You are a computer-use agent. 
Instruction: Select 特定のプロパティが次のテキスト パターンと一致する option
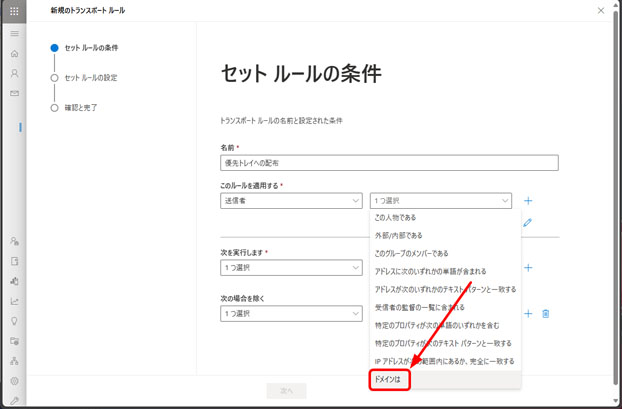coord(445,343)
